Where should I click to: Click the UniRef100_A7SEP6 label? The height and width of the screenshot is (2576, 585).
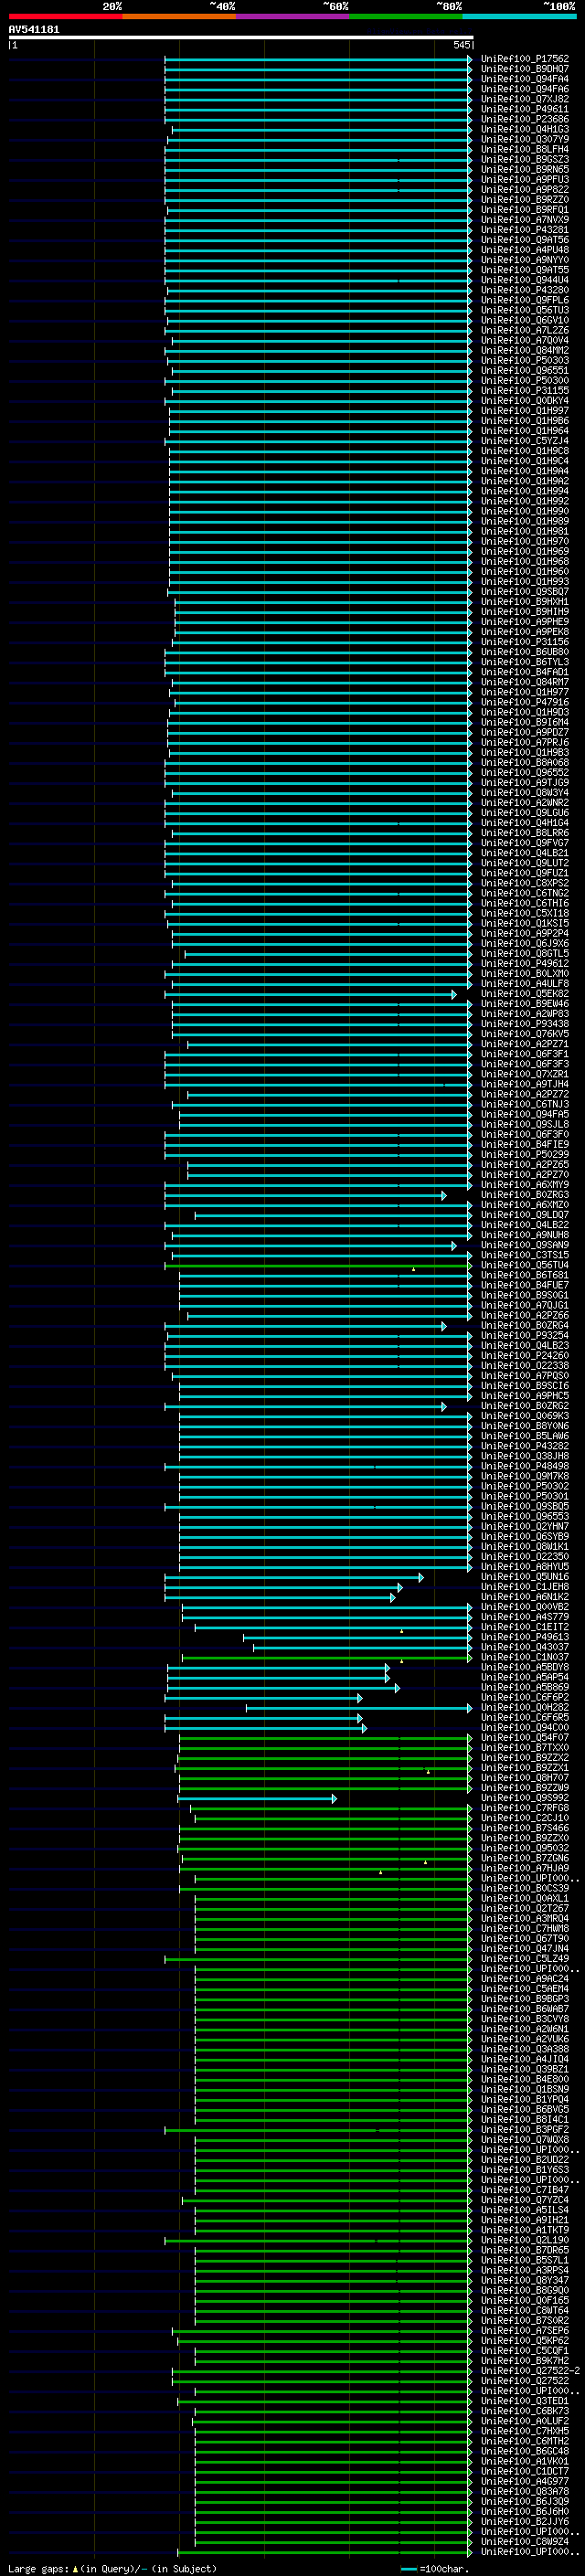coord(524,2330)
